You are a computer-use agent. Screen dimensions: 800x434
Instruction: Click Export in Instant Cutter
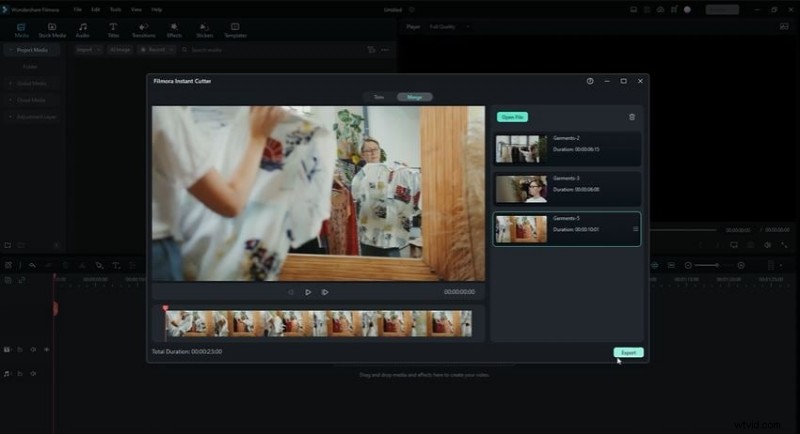[628, 352]
